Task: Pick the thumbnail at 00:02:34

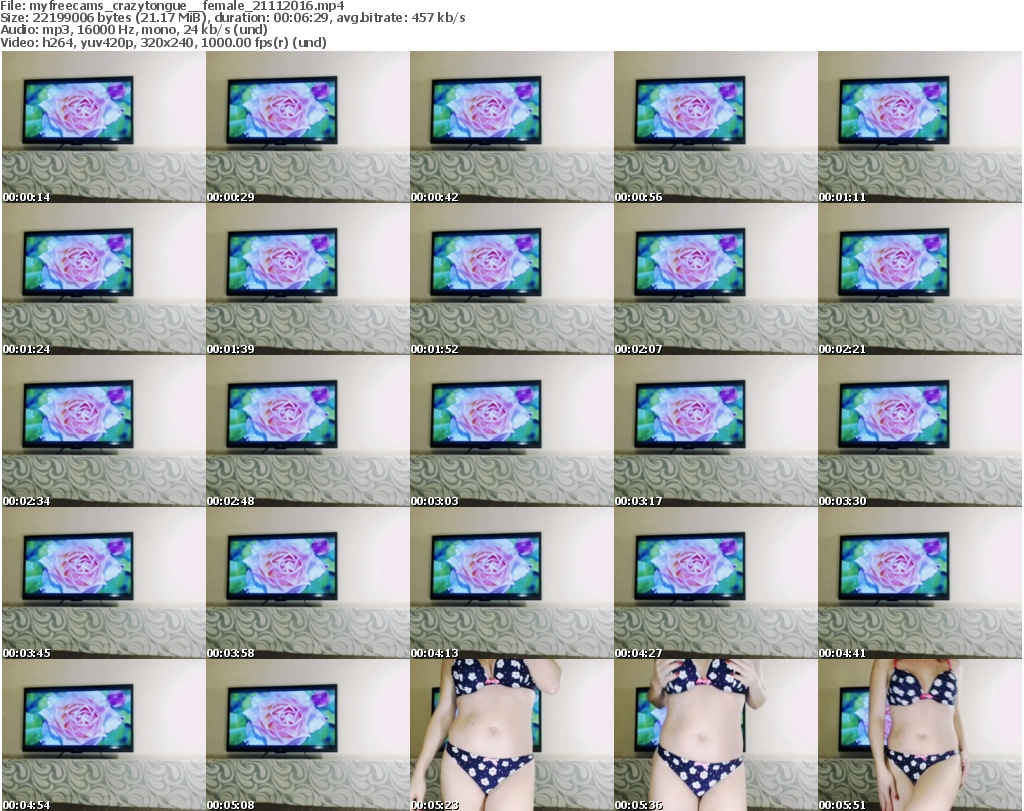Action: pyautogui.click(x=104, y=431)
